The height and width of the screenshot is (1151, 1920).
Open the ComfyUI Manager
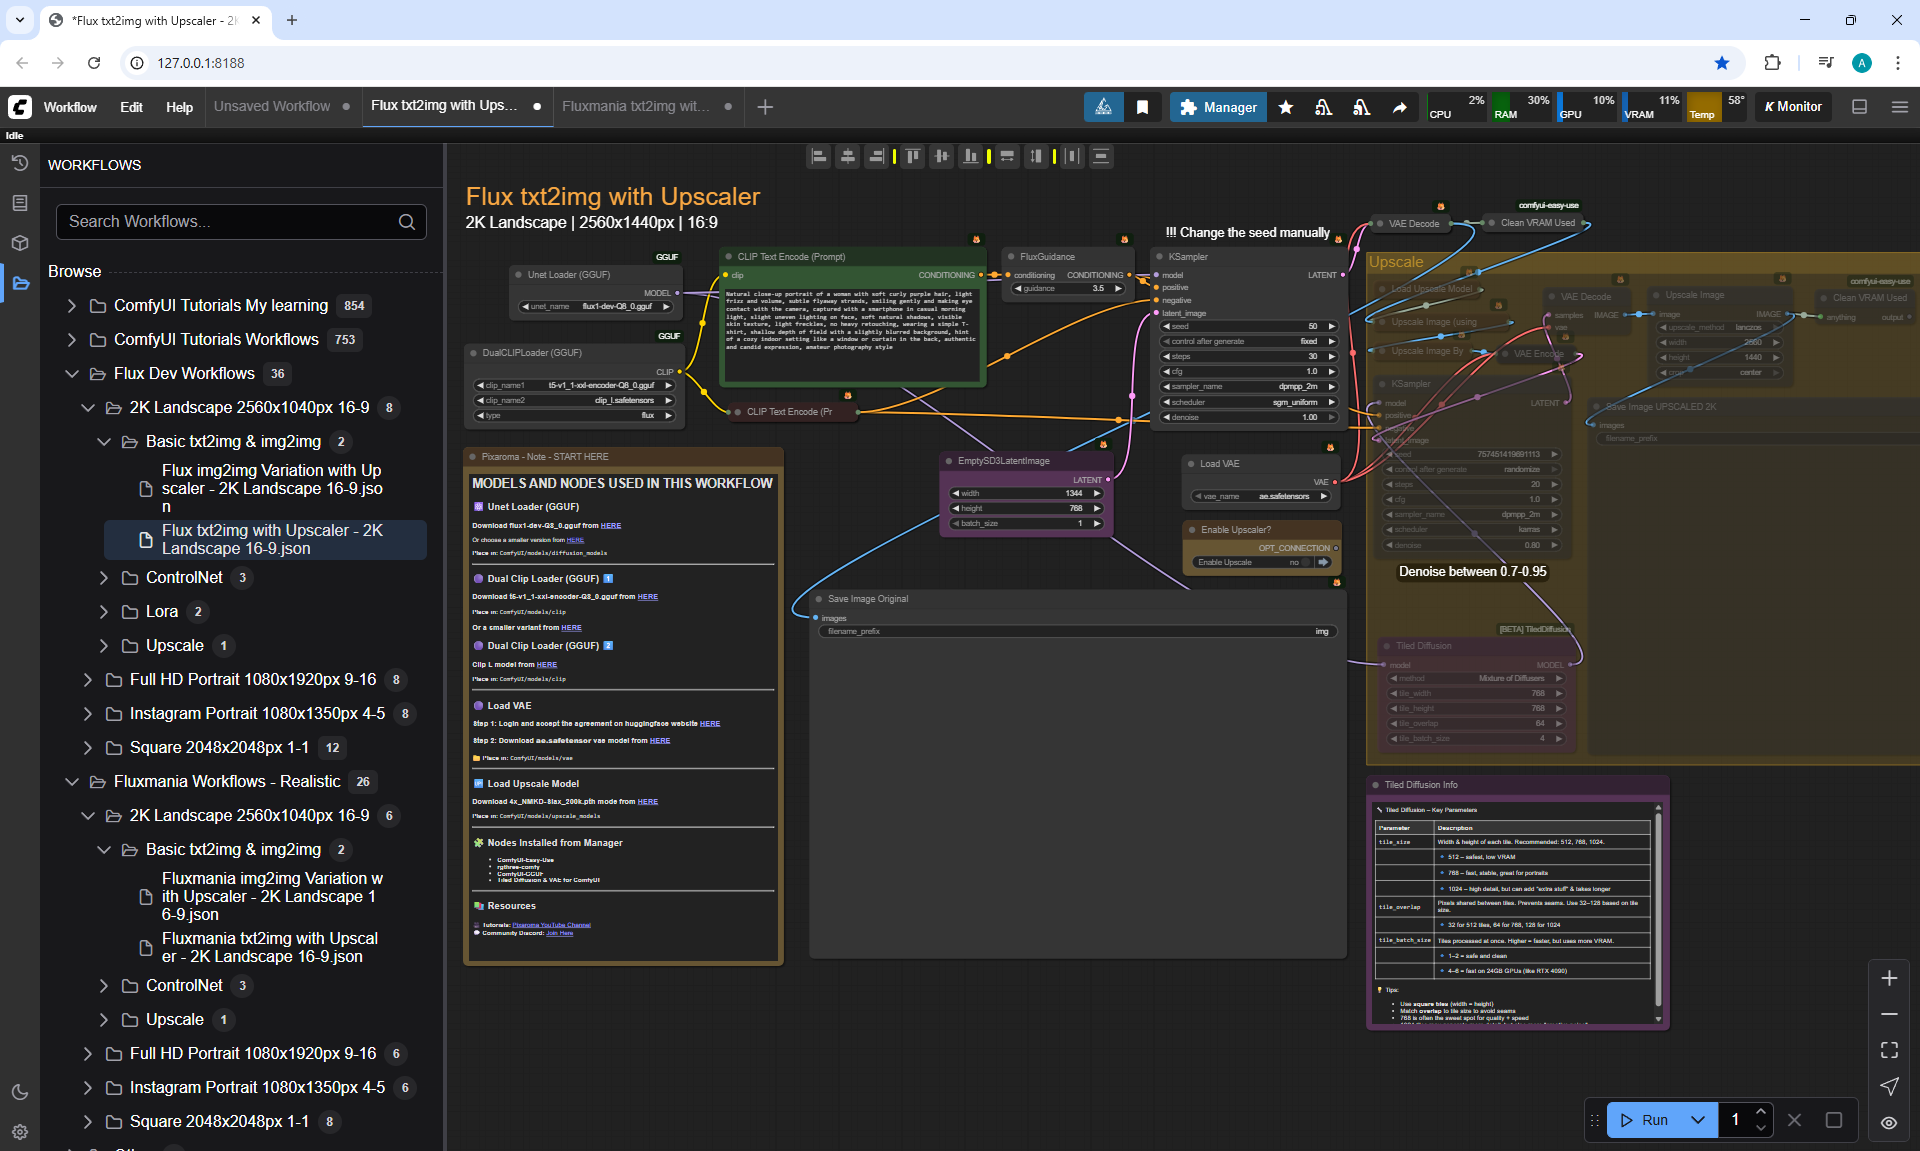point(1217,107)
